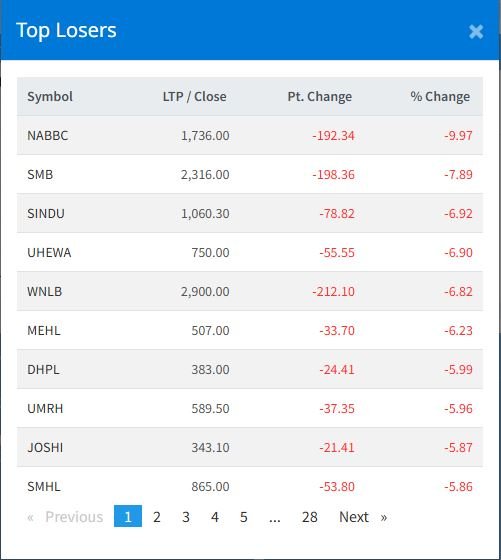Open the SMB stock entry

click(x=40, y=175)
